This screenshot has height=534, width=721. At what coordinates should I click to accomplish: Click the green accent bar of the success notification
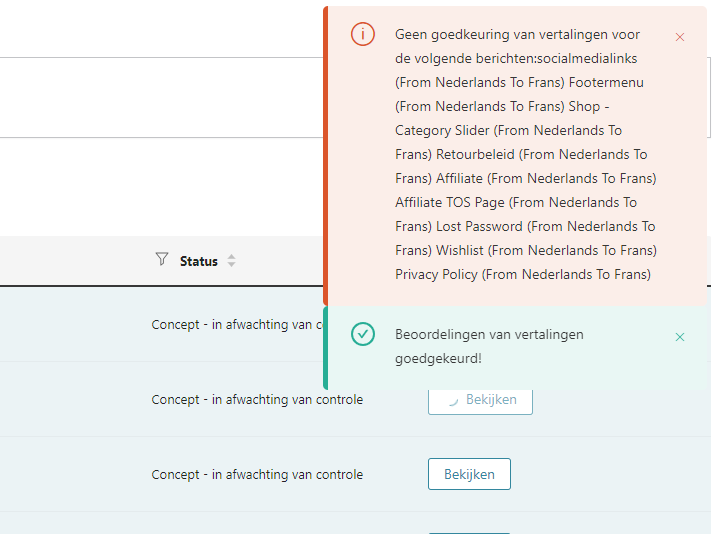[326, 348]
